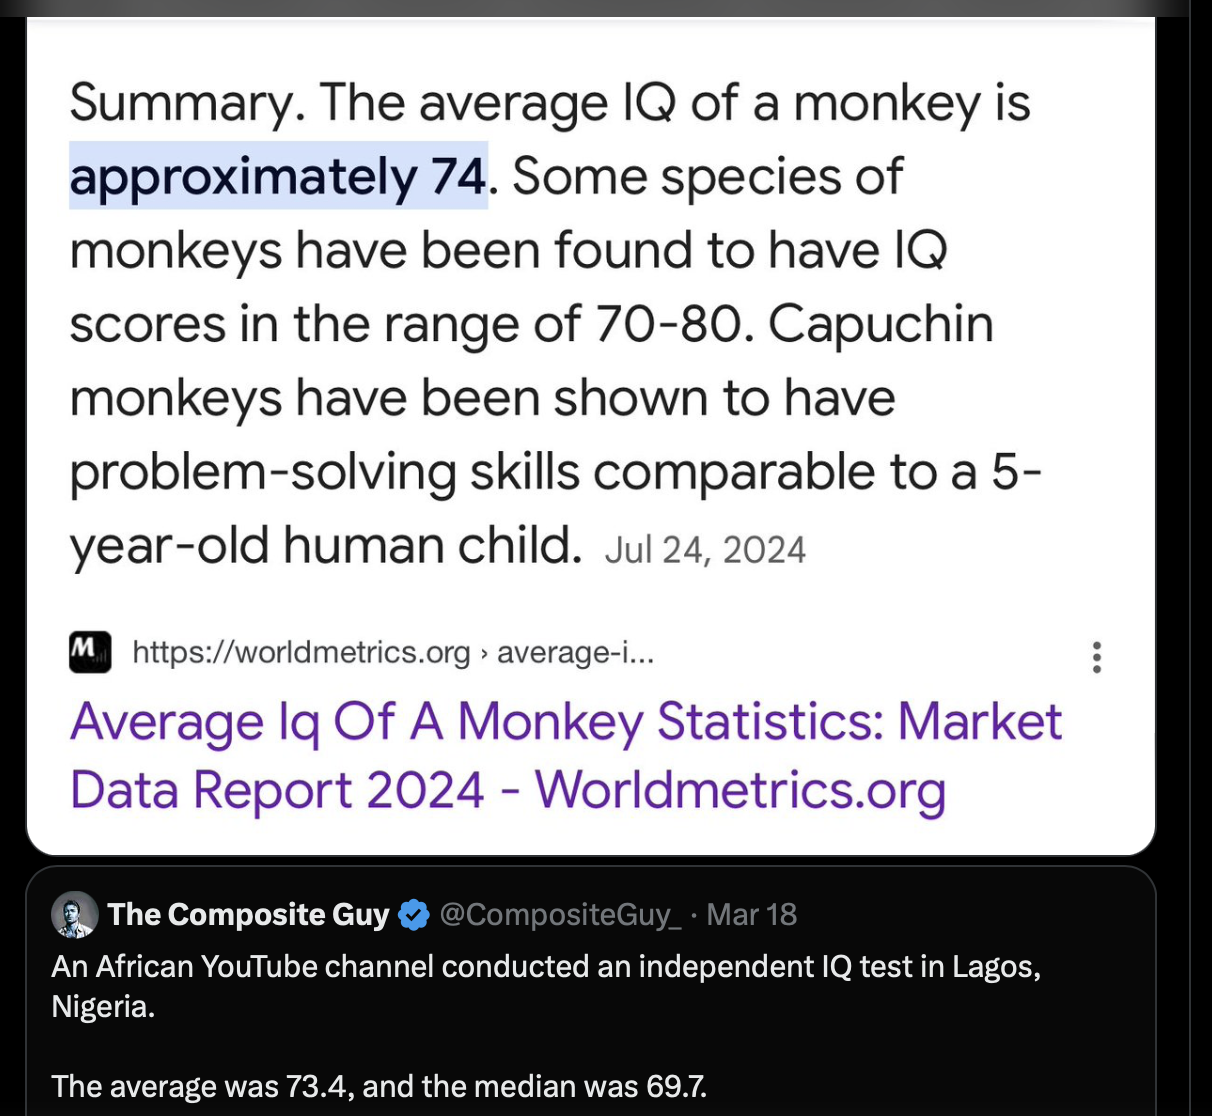Click the word "Capuchin" in the snippet
The width and height of the screenshot is (1212, 1116).
point(880,324)
